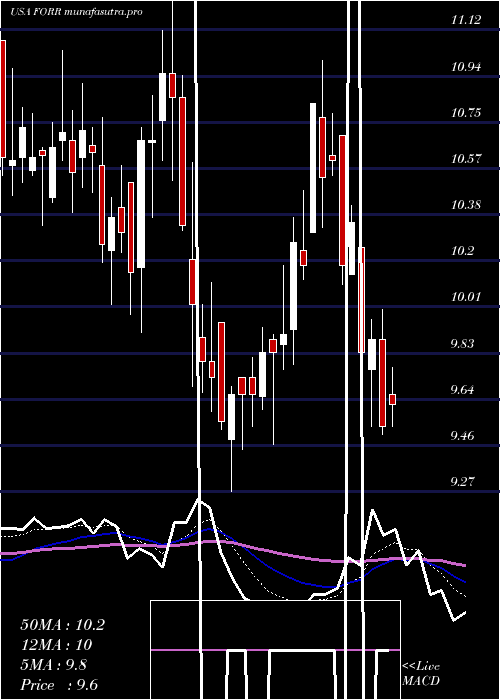Click the 10.38 price axis label
The width and height of the screenshot is (500, 700).
(x=466, y=205)
